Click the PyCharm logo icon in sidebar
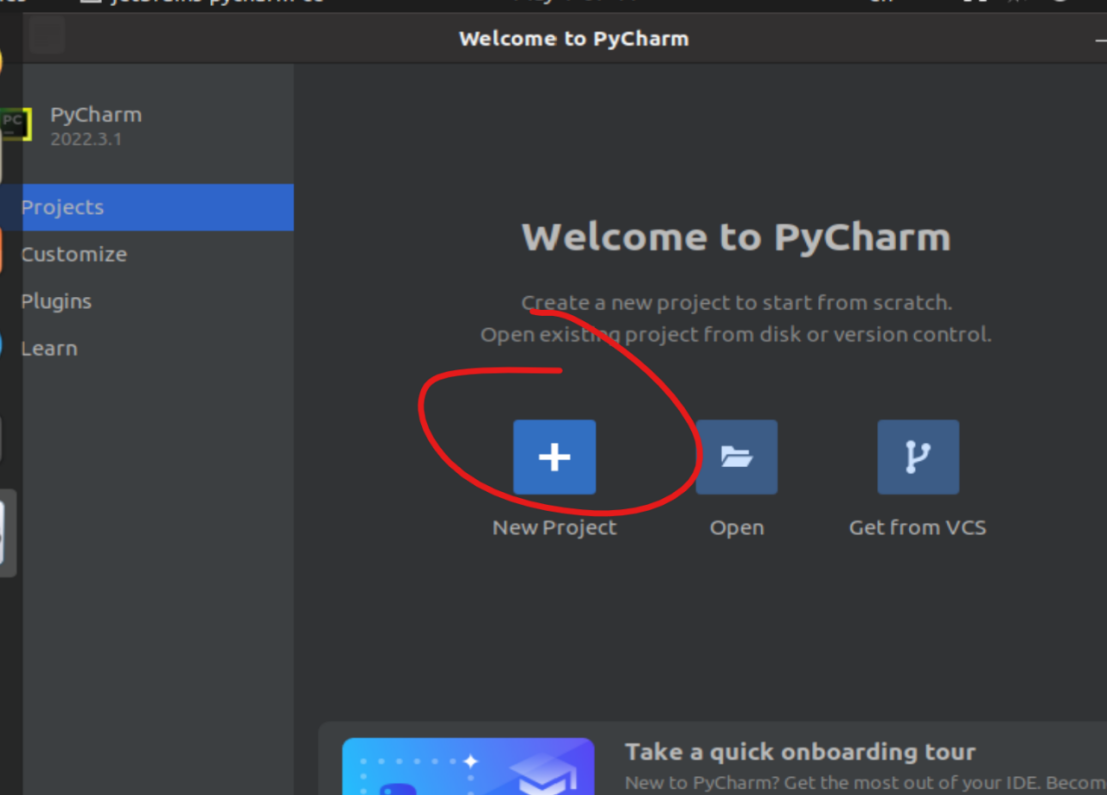The width and height of the screenshot is (1107, 796). pyautogui.click(x=16, y=124)
